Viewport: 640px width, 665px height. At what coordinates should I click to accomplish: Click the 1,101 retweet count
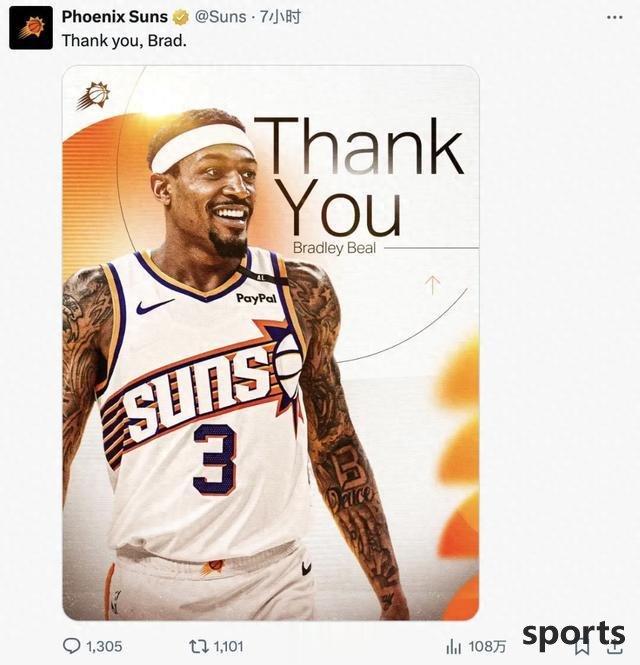(x=228, y=646)
